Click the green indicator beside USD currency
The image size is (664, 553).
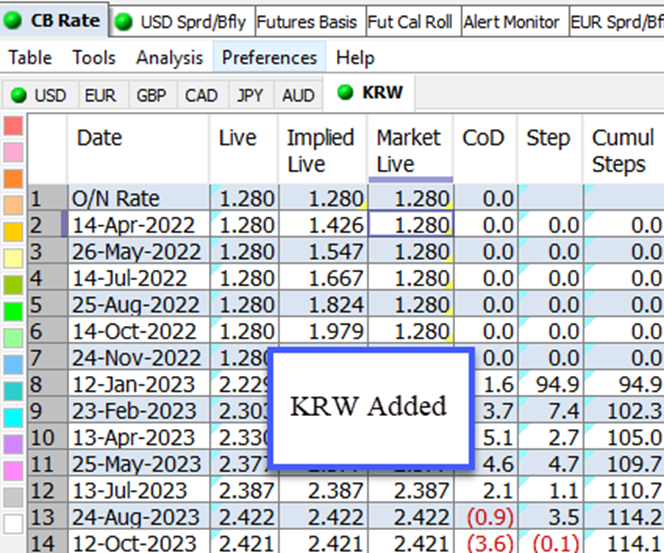point(19,95)
